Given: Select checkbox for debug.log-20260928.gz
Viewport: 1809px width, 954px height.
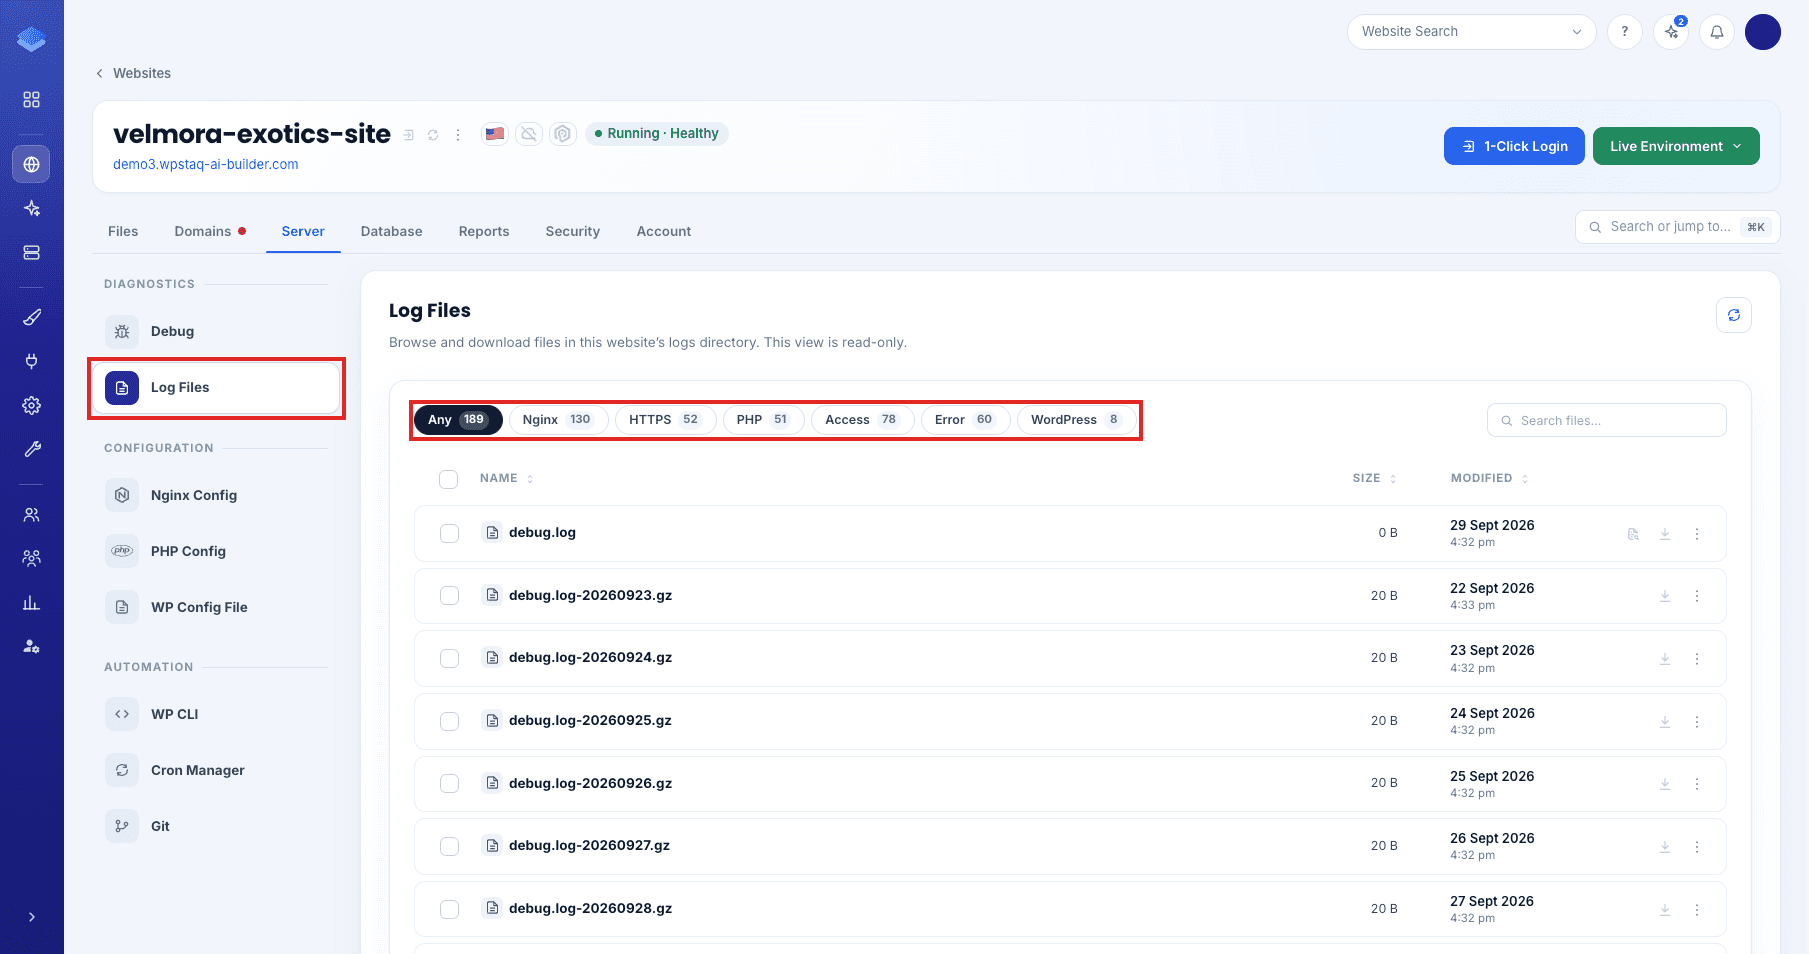Looking at the screenshot, I should [x=450, y=909].
